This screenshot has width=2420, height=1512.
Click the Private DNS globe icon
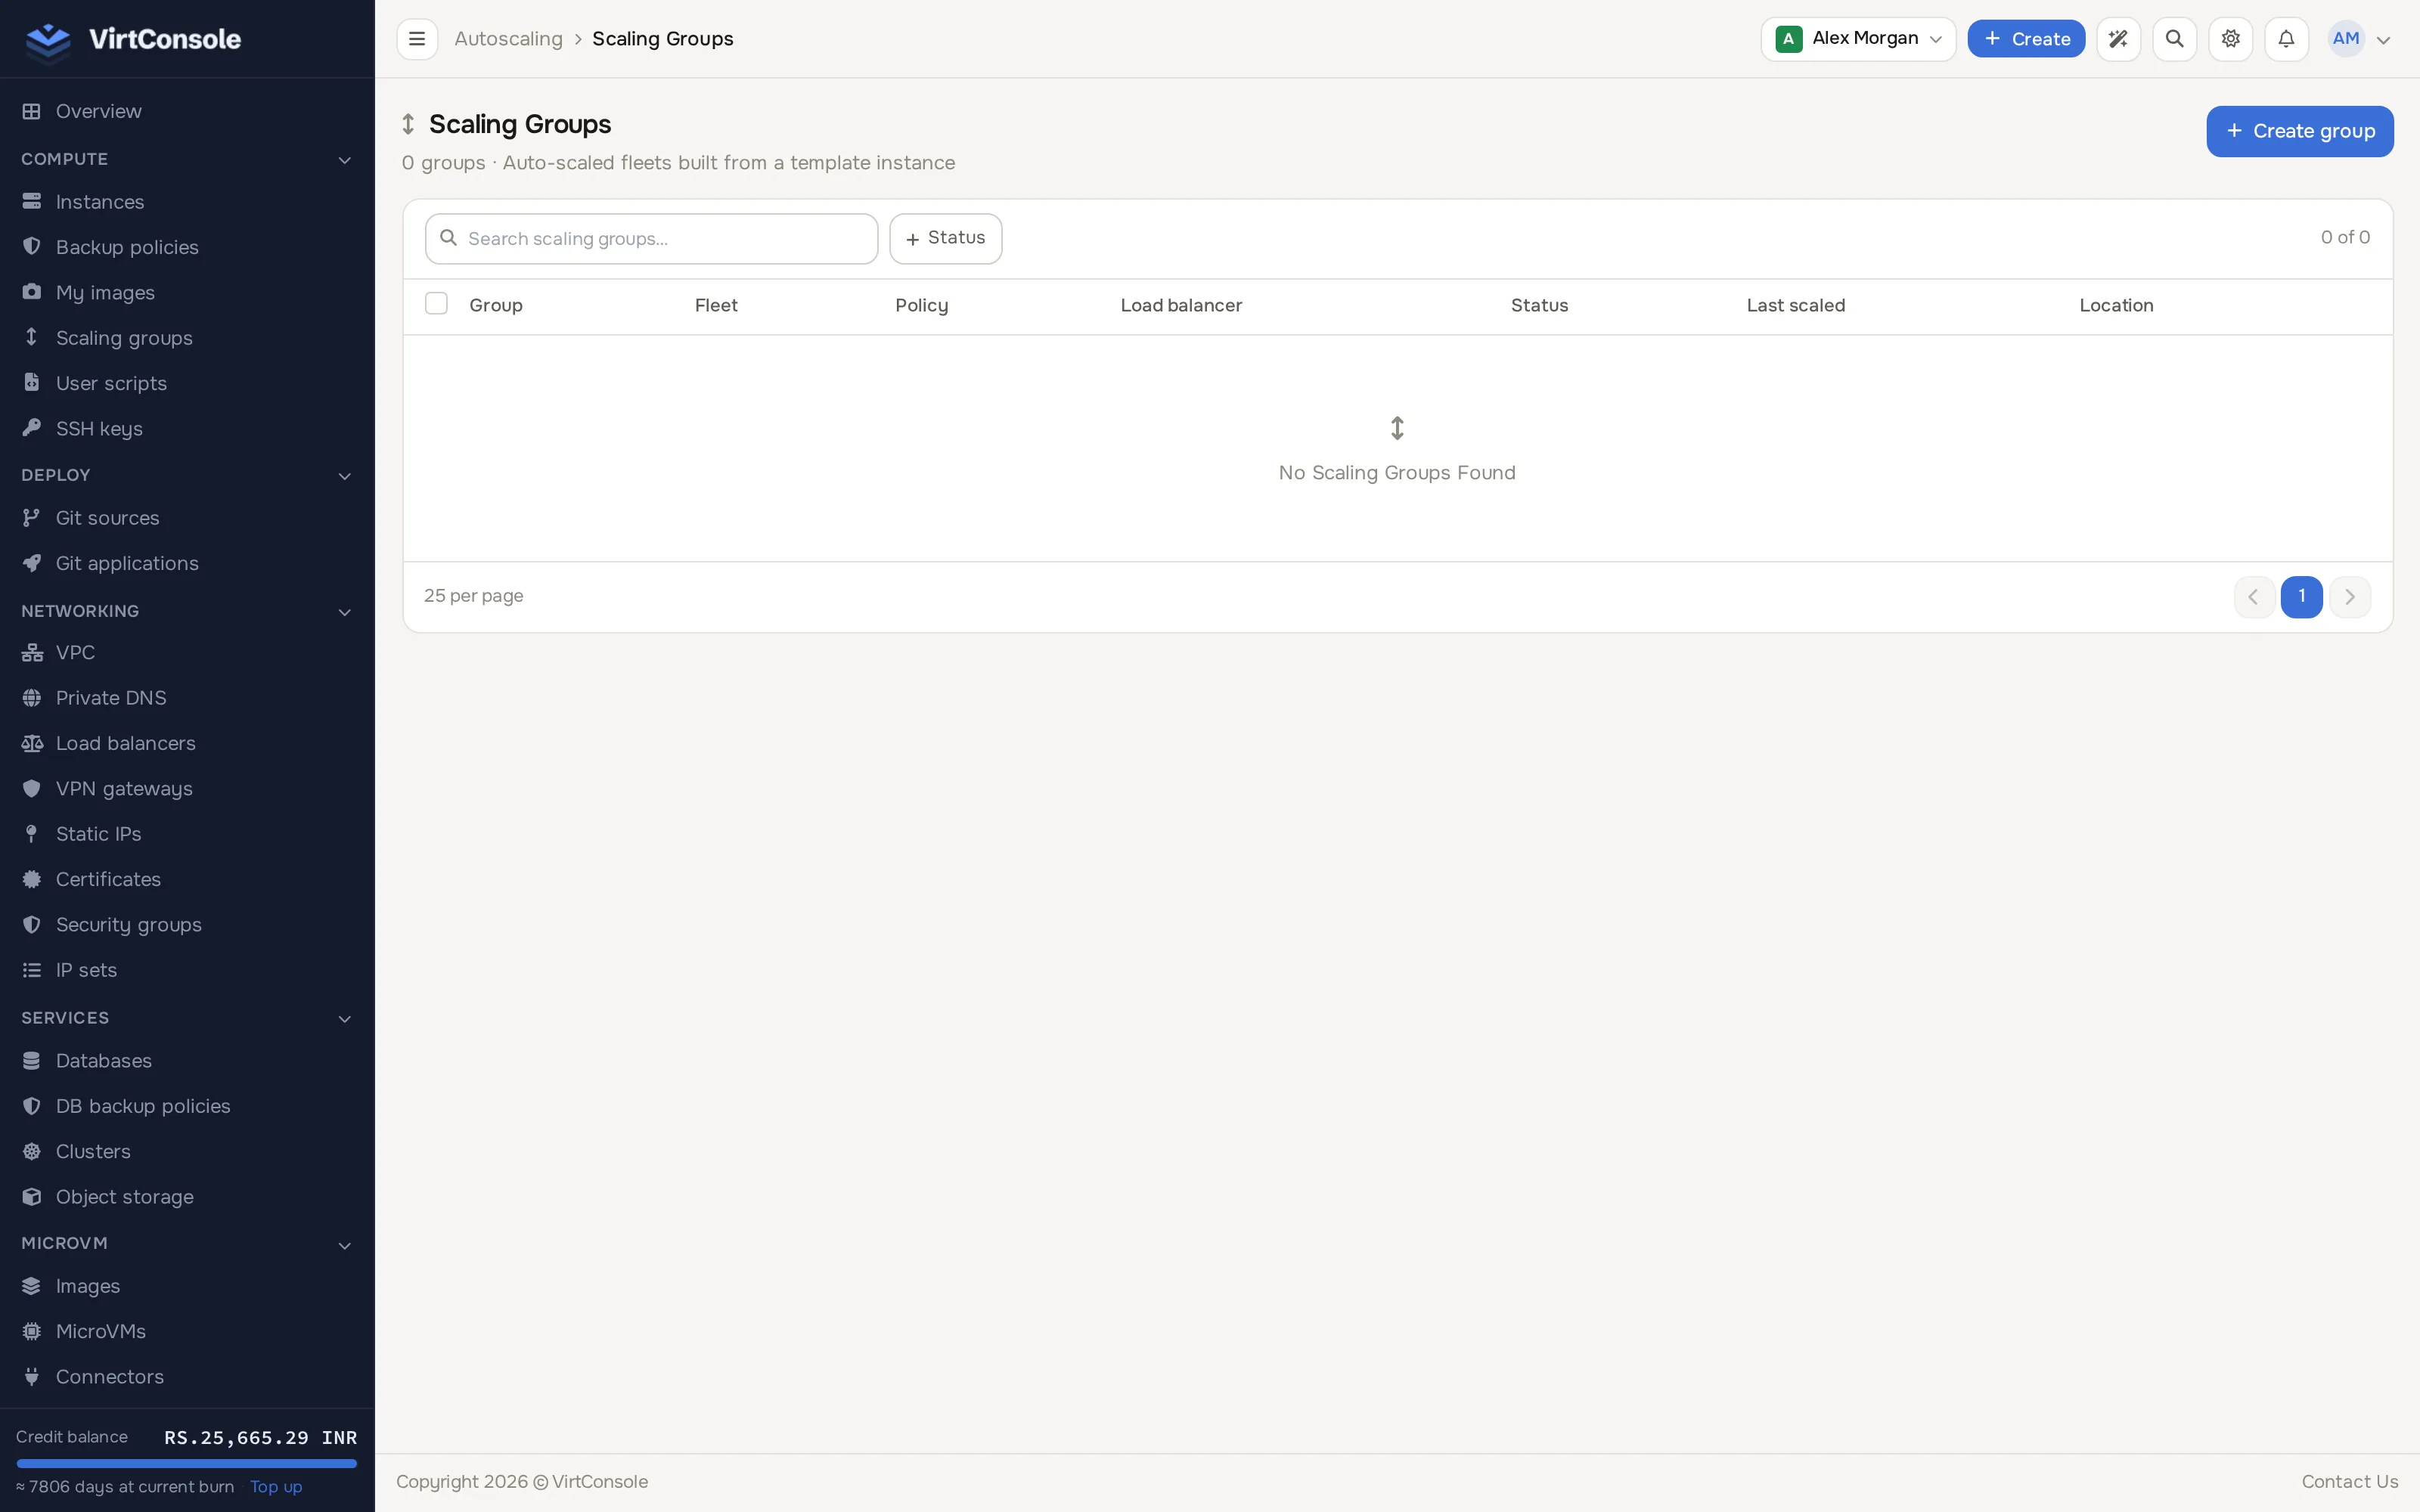[32, 698]
